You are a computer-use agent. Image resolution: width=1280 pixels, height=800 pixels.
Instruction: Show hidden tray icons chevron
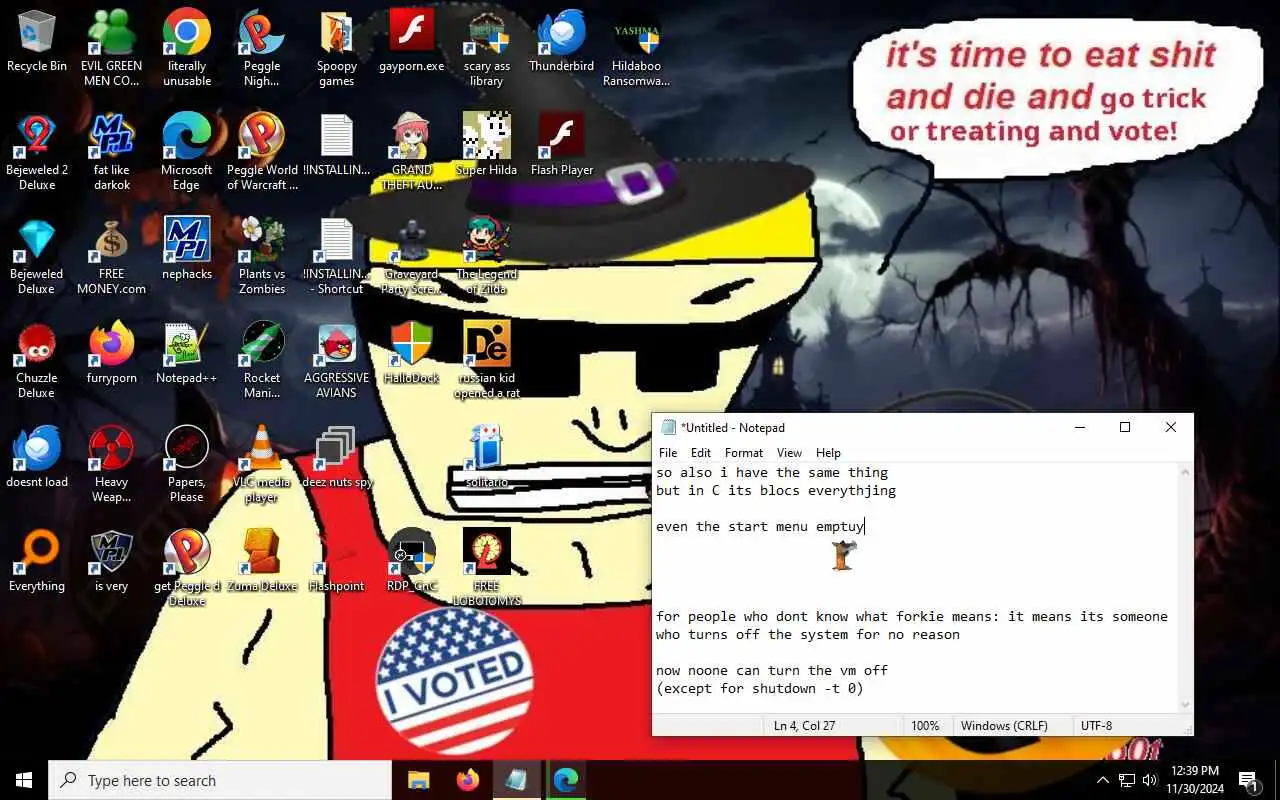point(1103,780)
